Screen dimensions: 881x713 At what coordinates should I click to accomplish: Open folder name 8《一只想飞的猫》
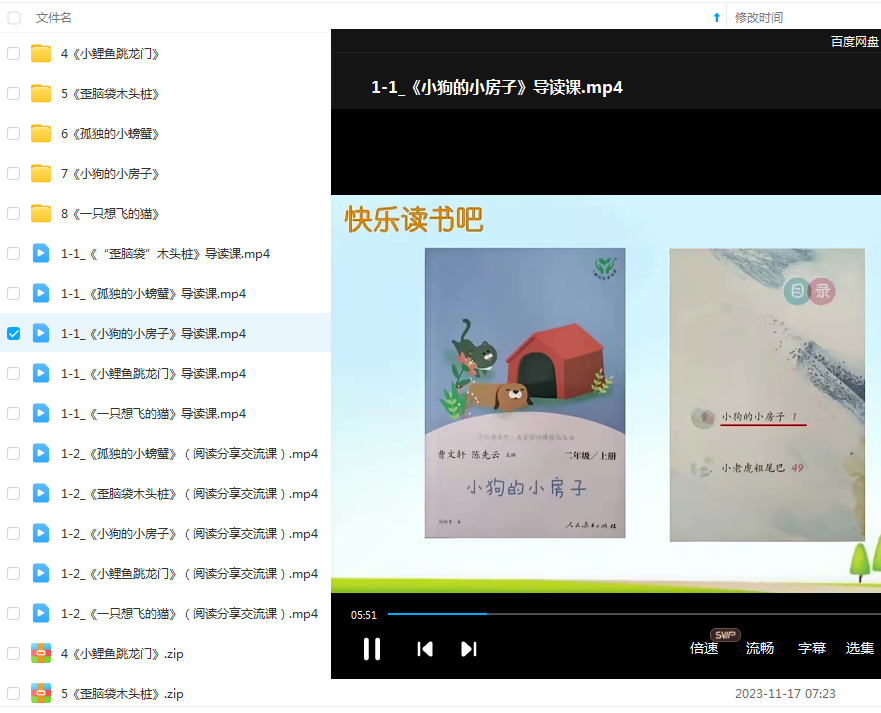(x=110, y=214)
